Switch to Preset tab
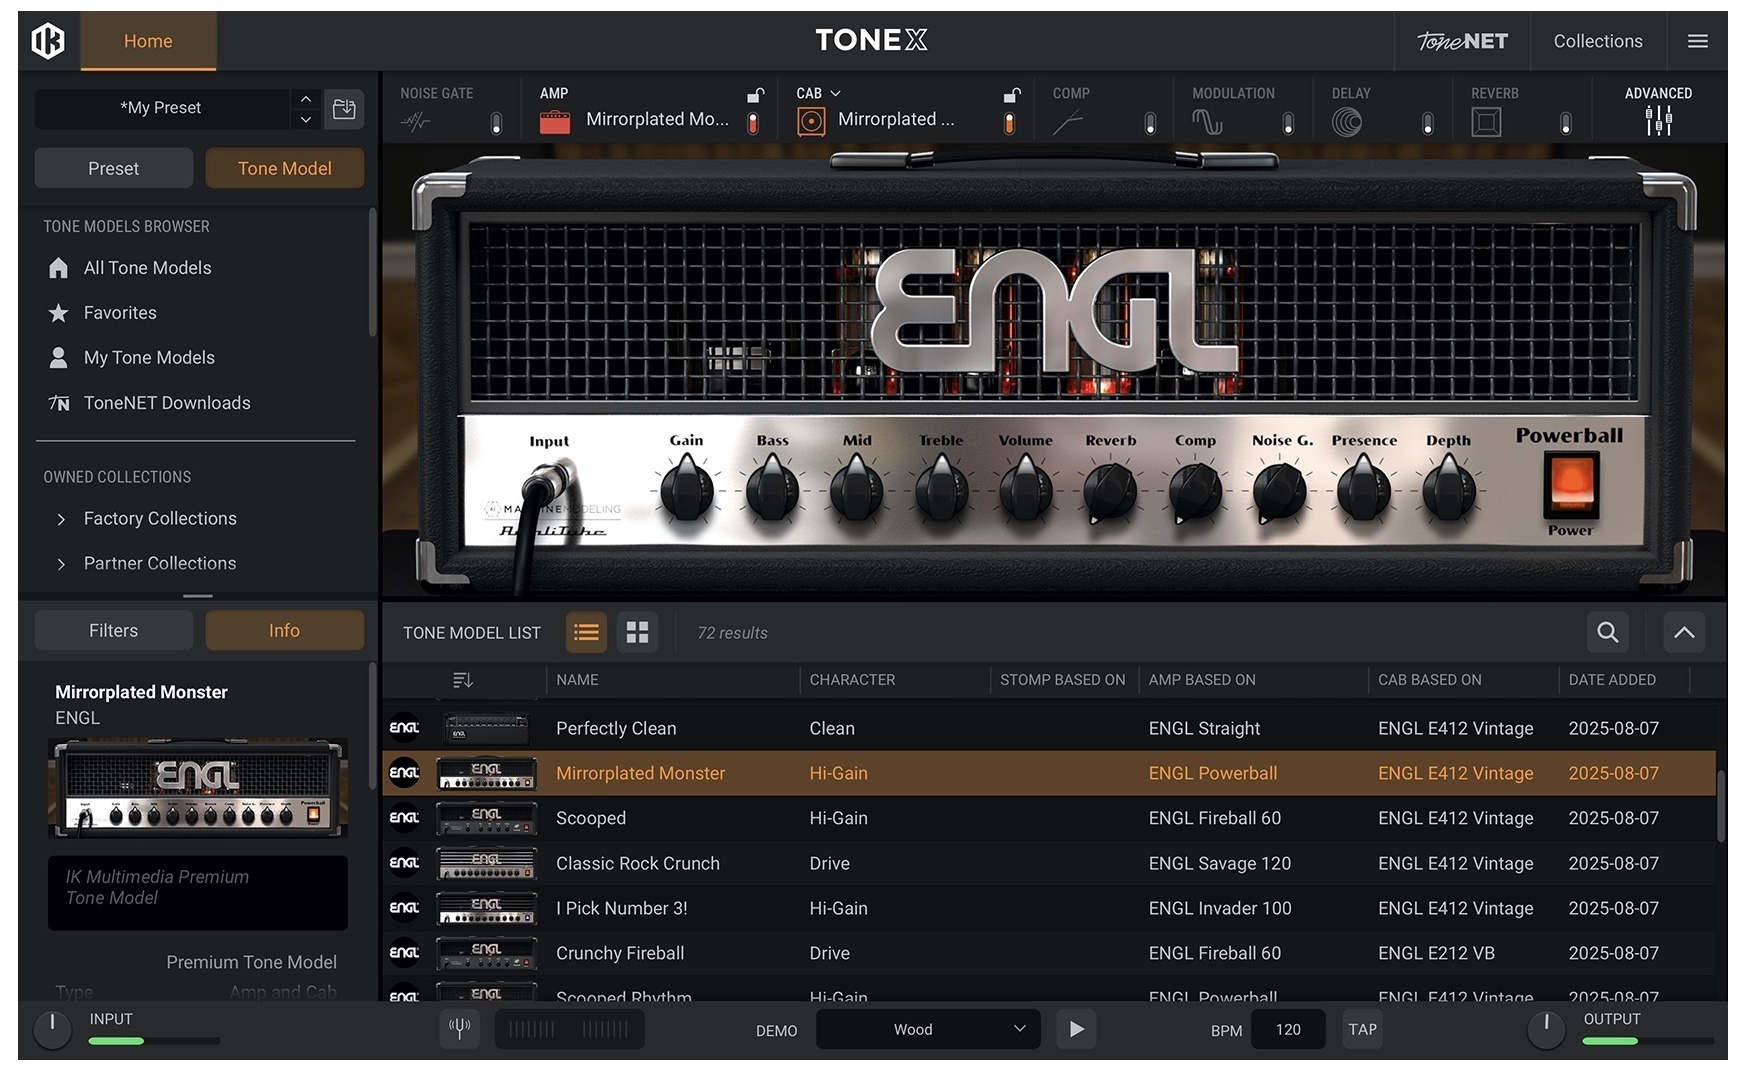The width and height of the screenshot is (1747, 1074). (114, 168)
